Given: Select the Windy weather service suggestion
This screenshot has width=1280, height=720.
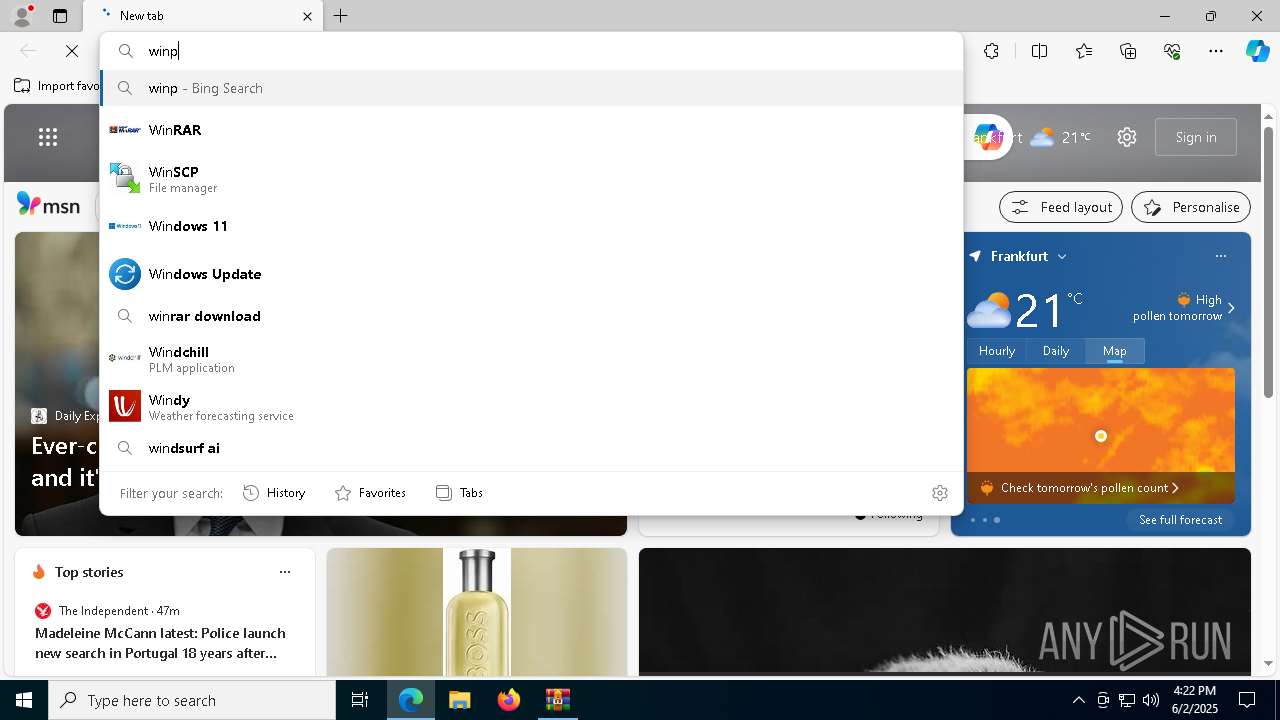Looking at the screenshot, I should [531, 407].
